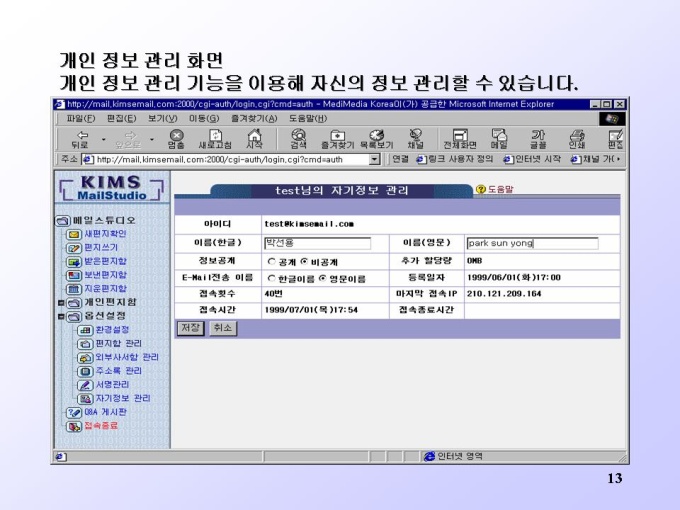Screen dimensions: 680x510
Task: Select 한글이름 radio for E-Mail전송 이름
Action: (271, 278)
